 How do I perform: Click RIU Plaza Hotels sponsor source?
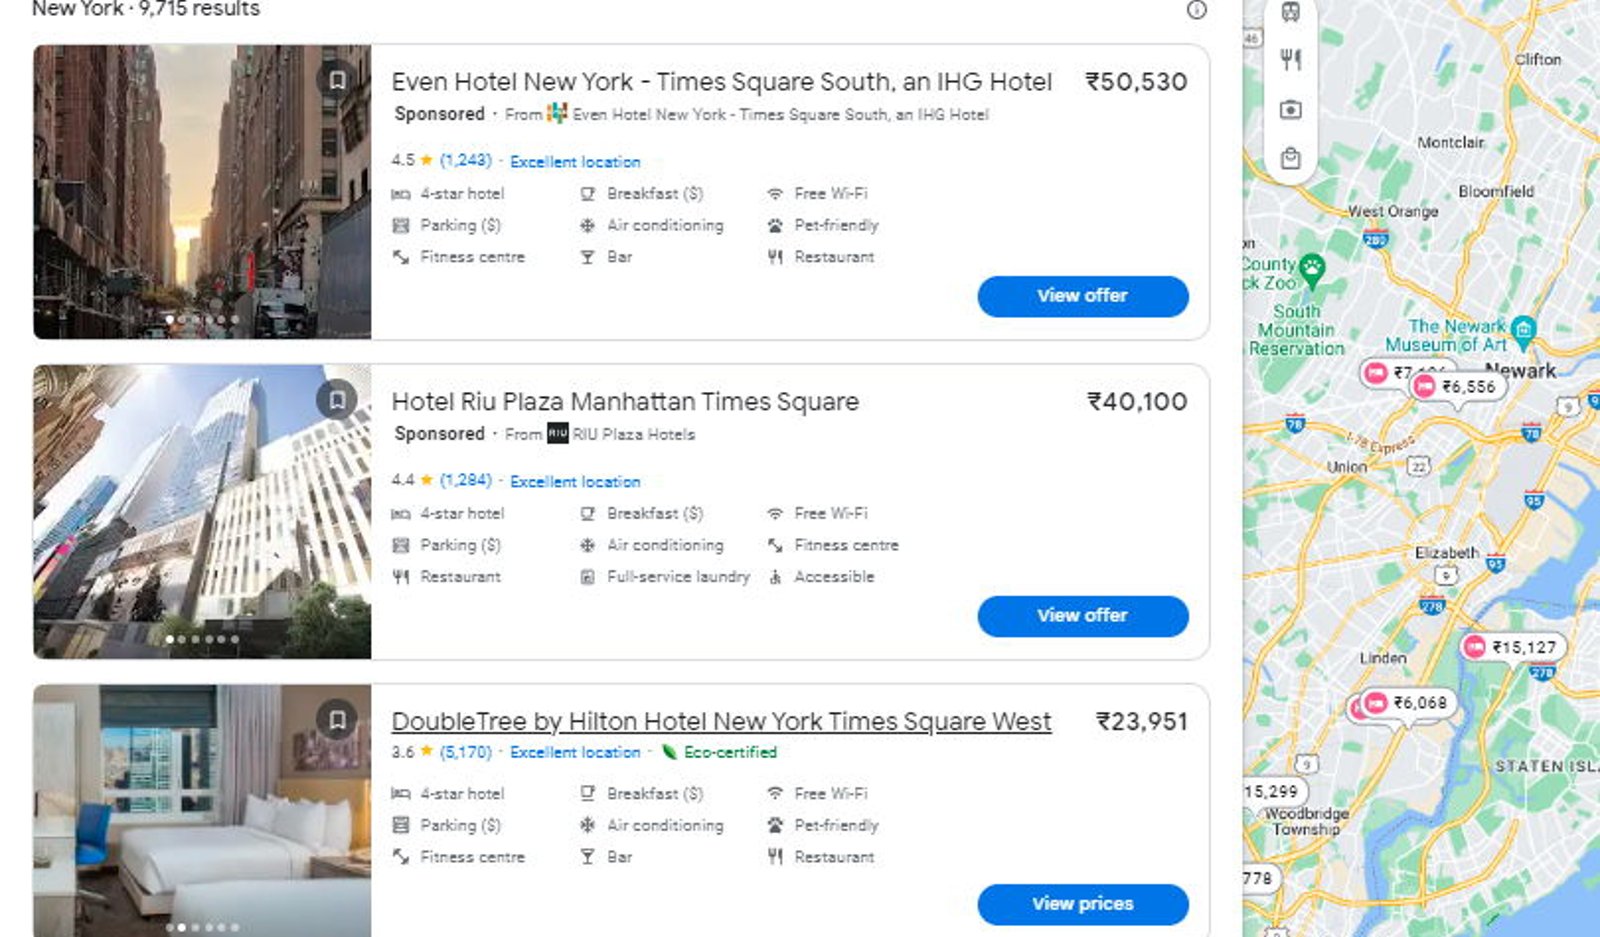[633, 434]
